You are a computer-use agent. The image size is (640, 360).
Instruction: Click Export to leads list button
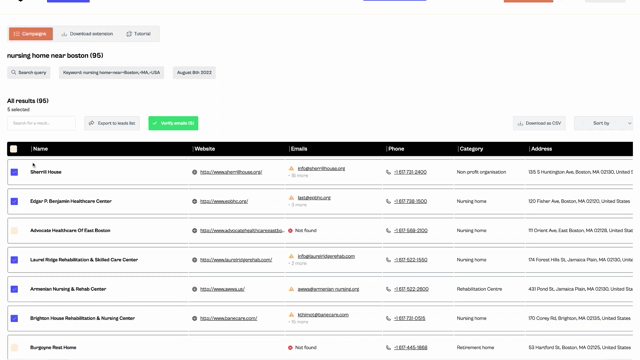pyautogui.click(x=112, y=123)
